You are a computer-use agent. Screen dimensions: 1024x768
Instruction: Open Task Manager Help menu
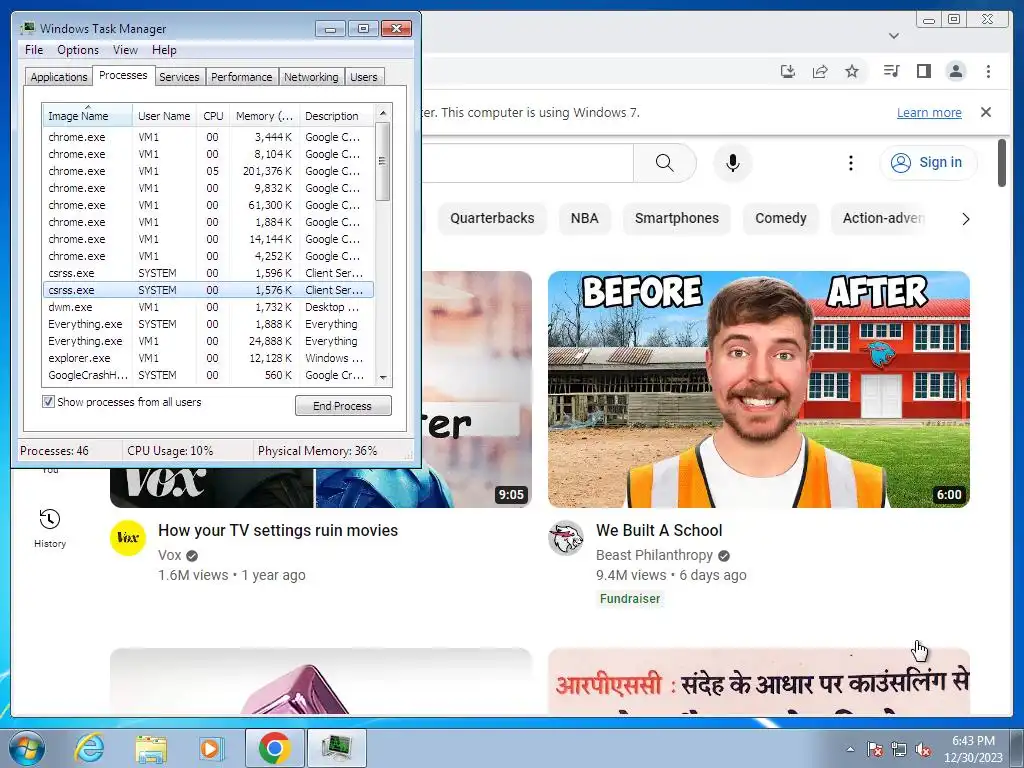pos(164,50)
